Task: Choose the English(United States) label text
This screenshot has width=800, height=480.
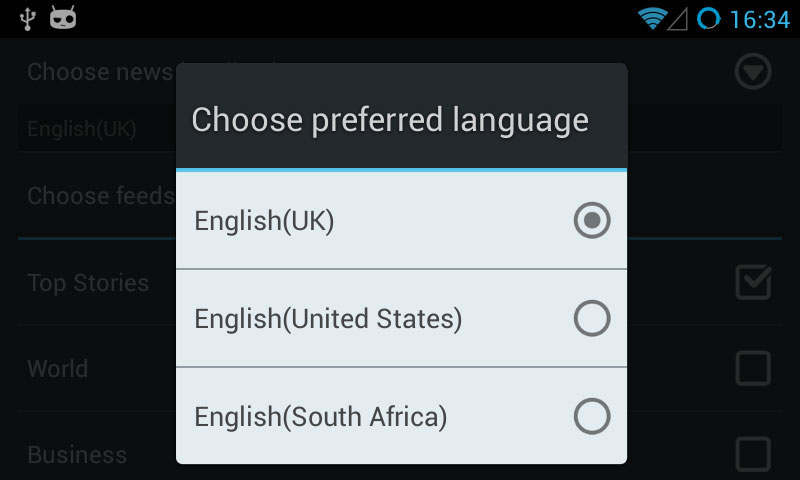Action: coord(328,319)
